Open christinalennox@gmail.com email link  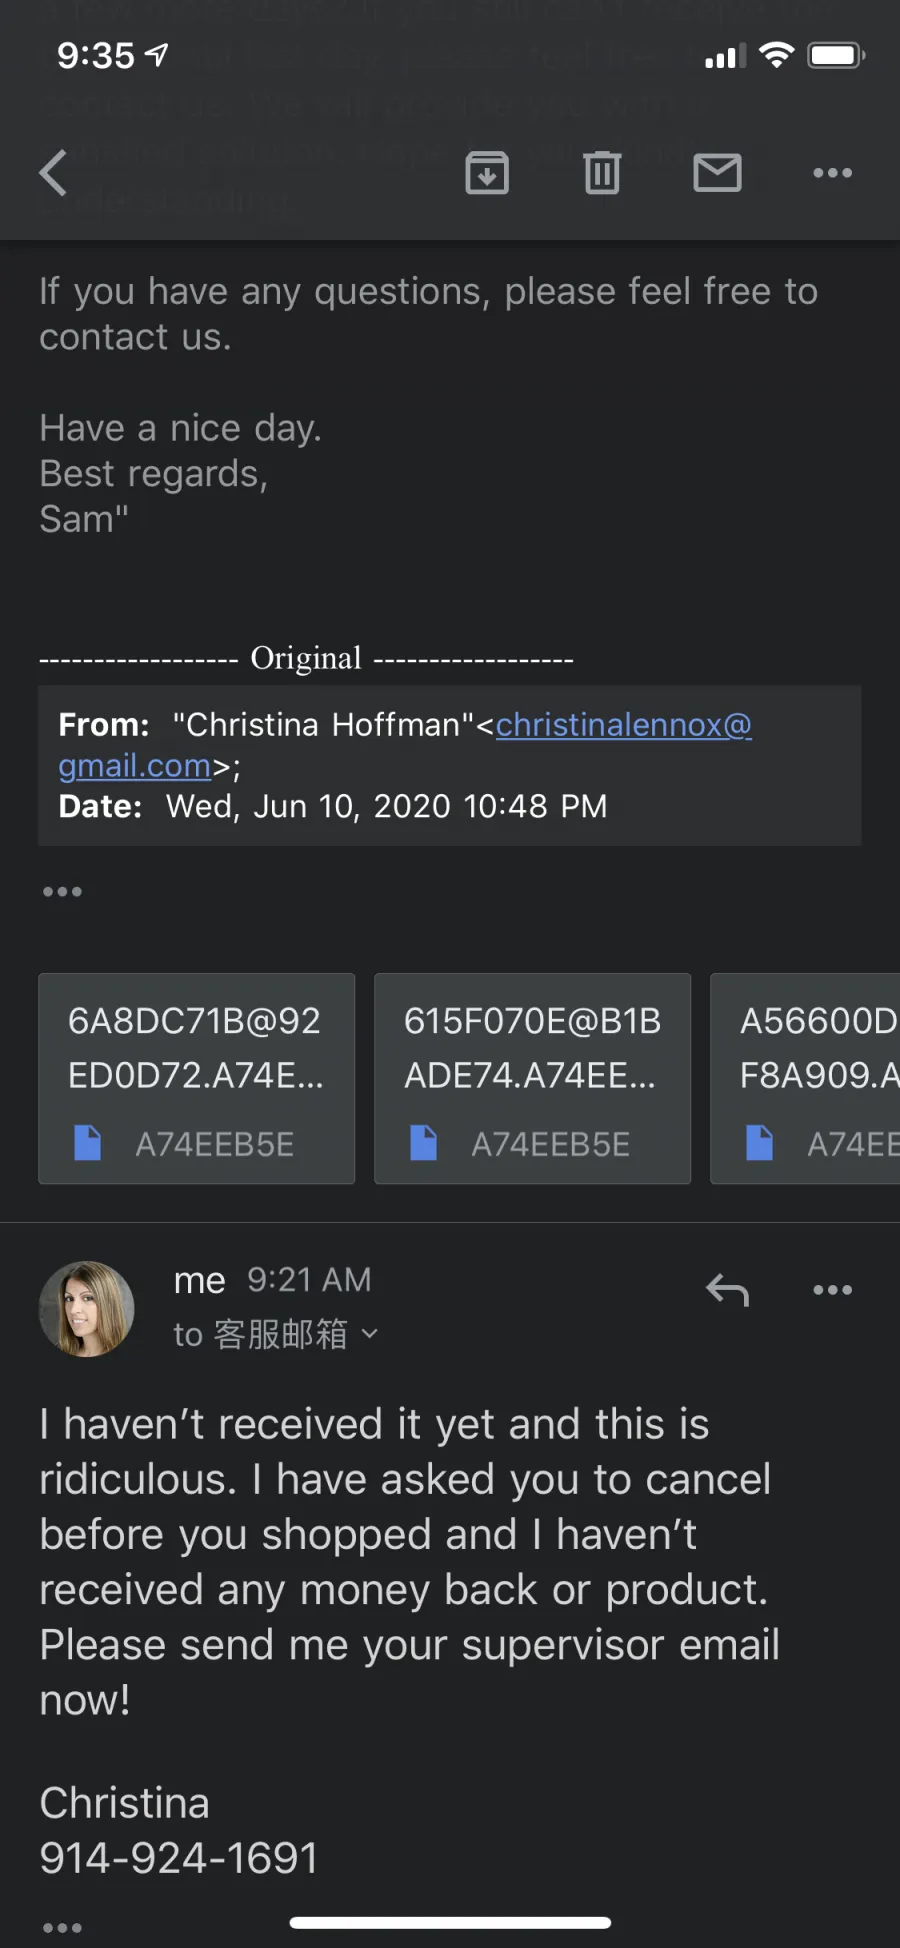pyautogui.click(x=405, y=745)
